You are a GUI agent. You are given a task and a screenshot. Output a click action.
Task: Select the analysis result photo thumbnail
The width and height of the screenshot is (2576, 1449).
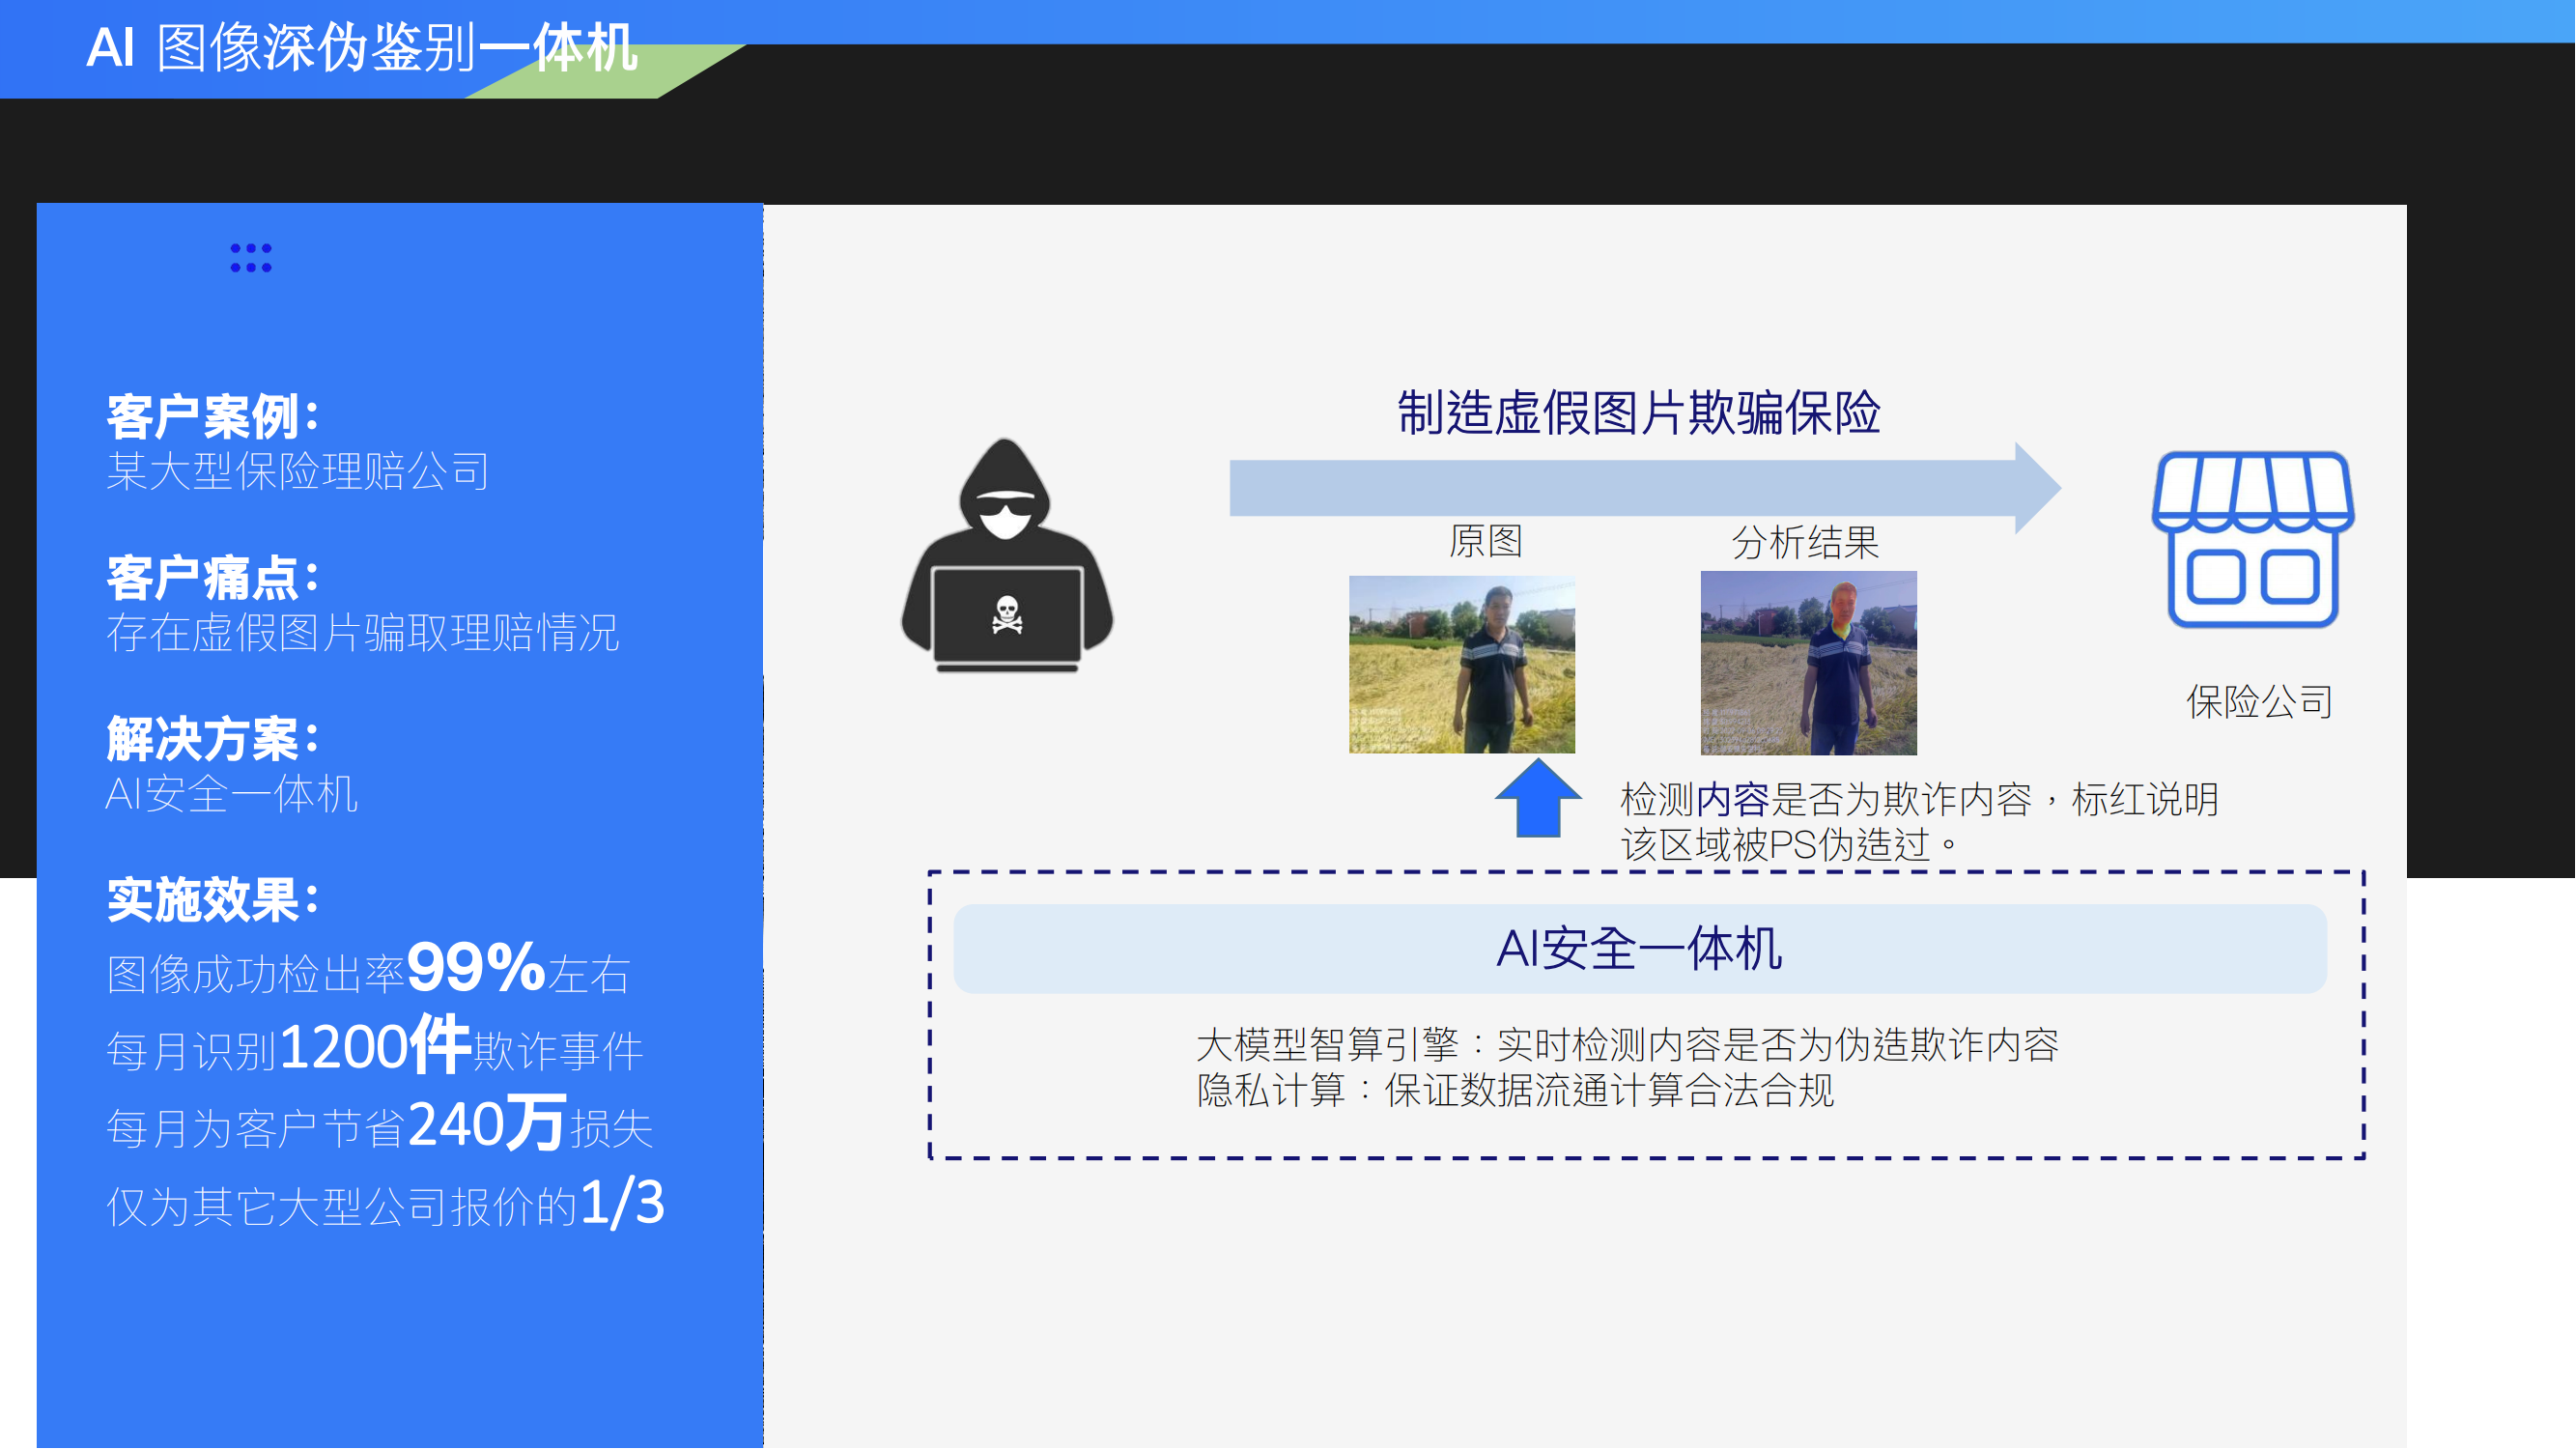click(x=1809, y=663)
